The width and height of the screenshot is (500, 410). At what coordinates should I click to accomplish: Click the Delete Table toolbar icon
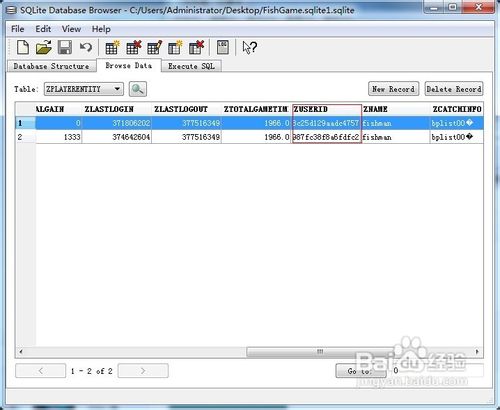click(x=133, y=47)
